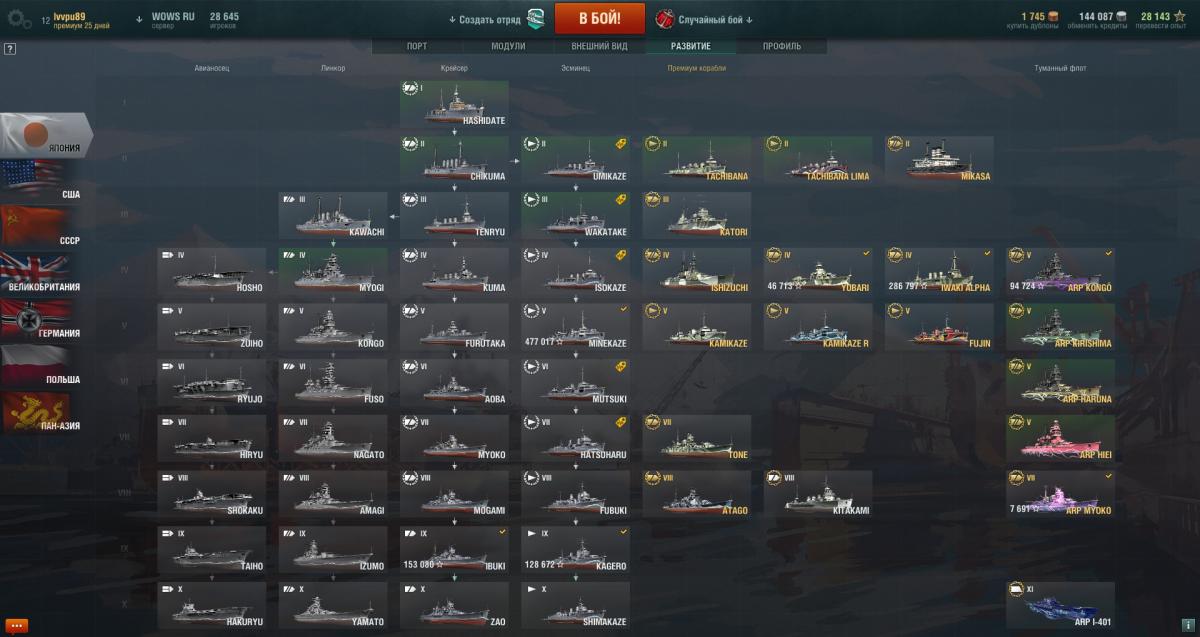Click the settings gear icon
The image size is (1200, 637).
point(18,18)
